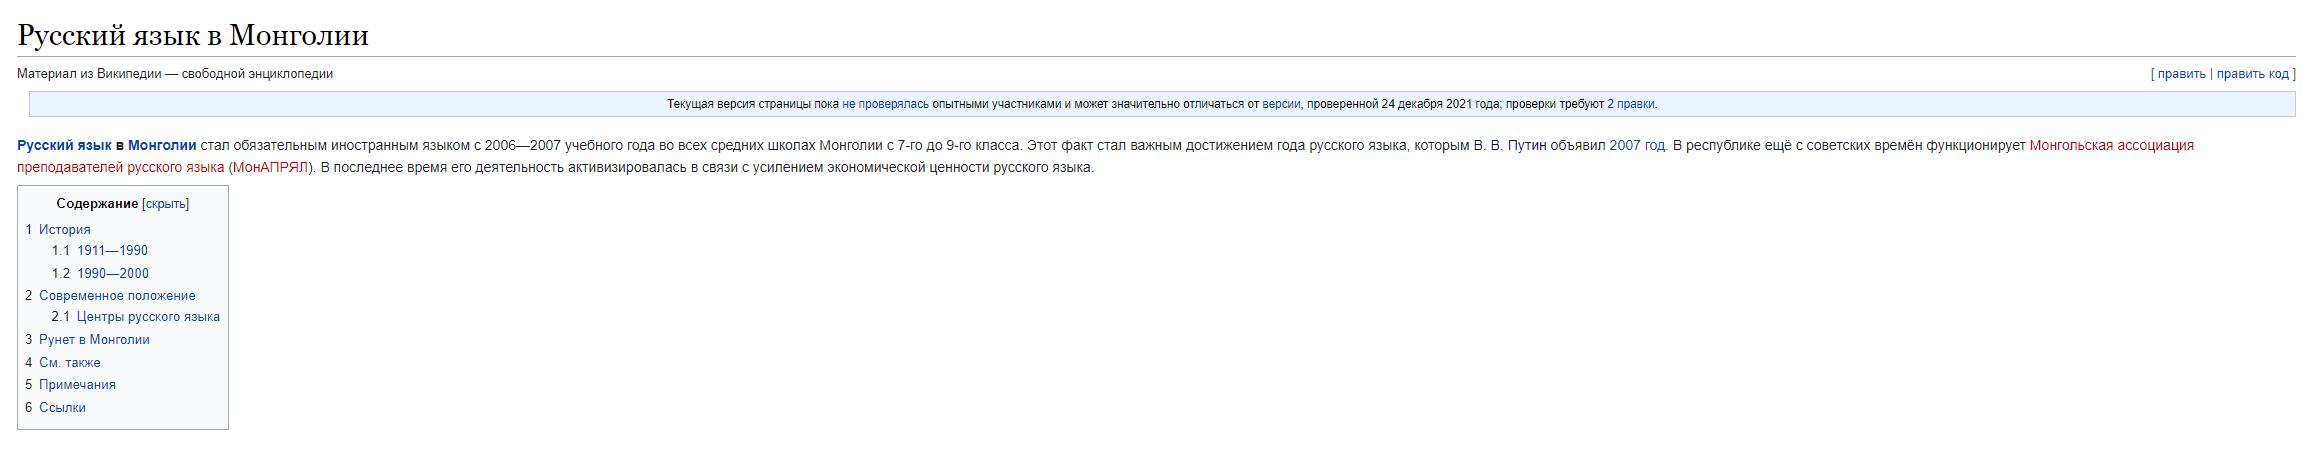The width and height of the screenshot is (2302, 450).
Task: Jump to '4 См. также' section
Action: click(62, 363)
